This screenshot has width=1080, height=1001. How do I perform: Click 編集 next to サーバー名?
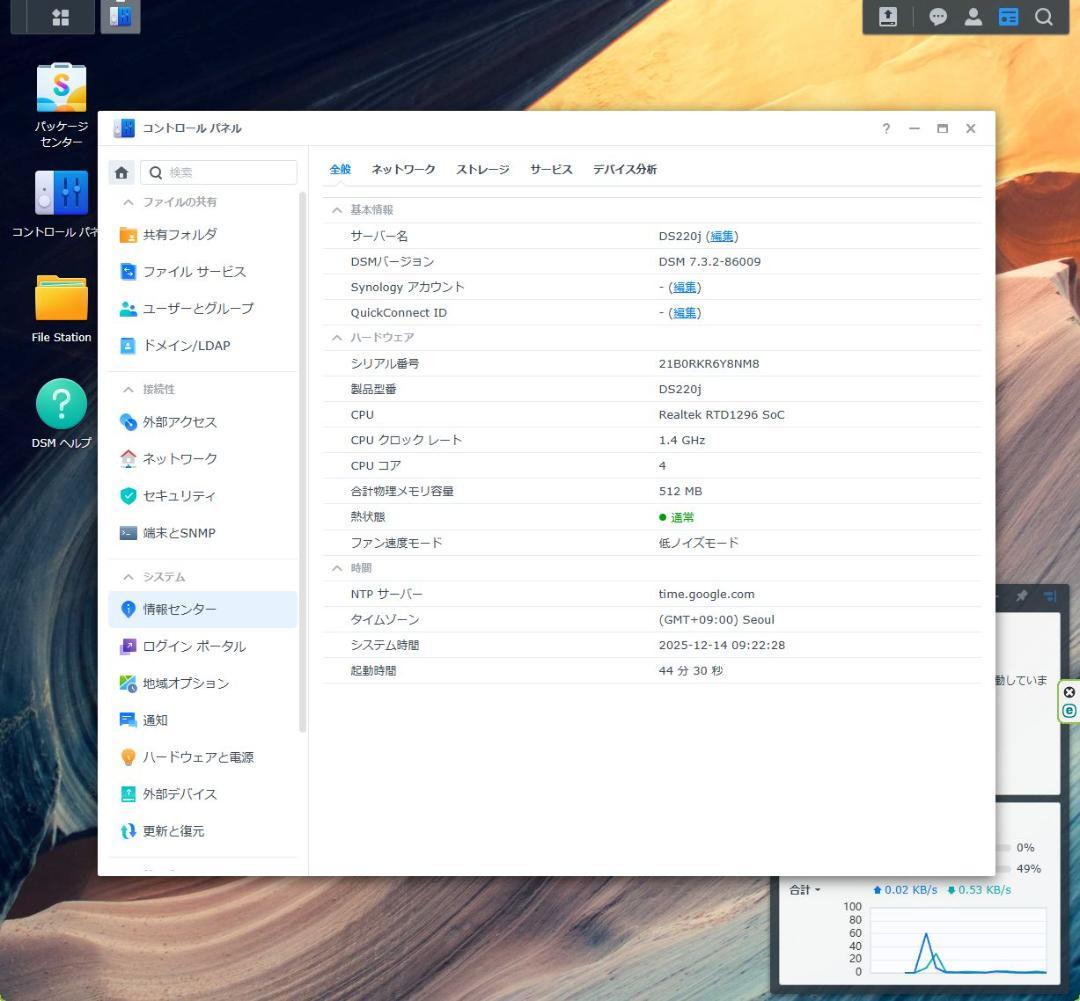coord(721,236)
